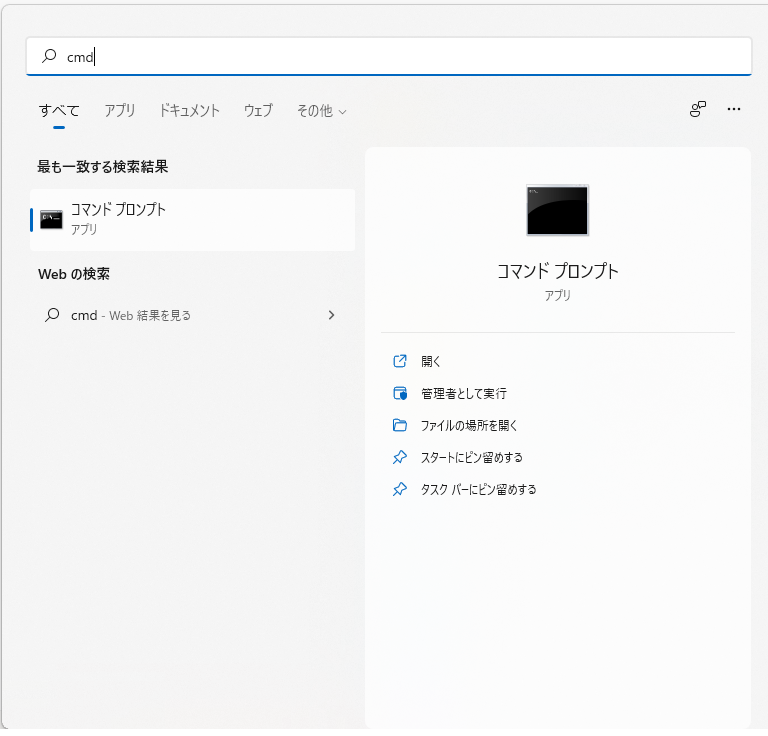Image resolution: width=768 pixels, height=736 pixels.
Task: Click the search magnifier icon in search box
Action: pyautogui.click(x=49, y=56)
